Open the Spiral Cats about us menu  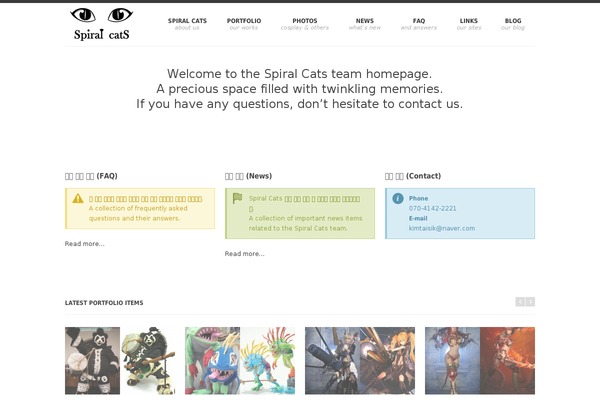[187, 24]
